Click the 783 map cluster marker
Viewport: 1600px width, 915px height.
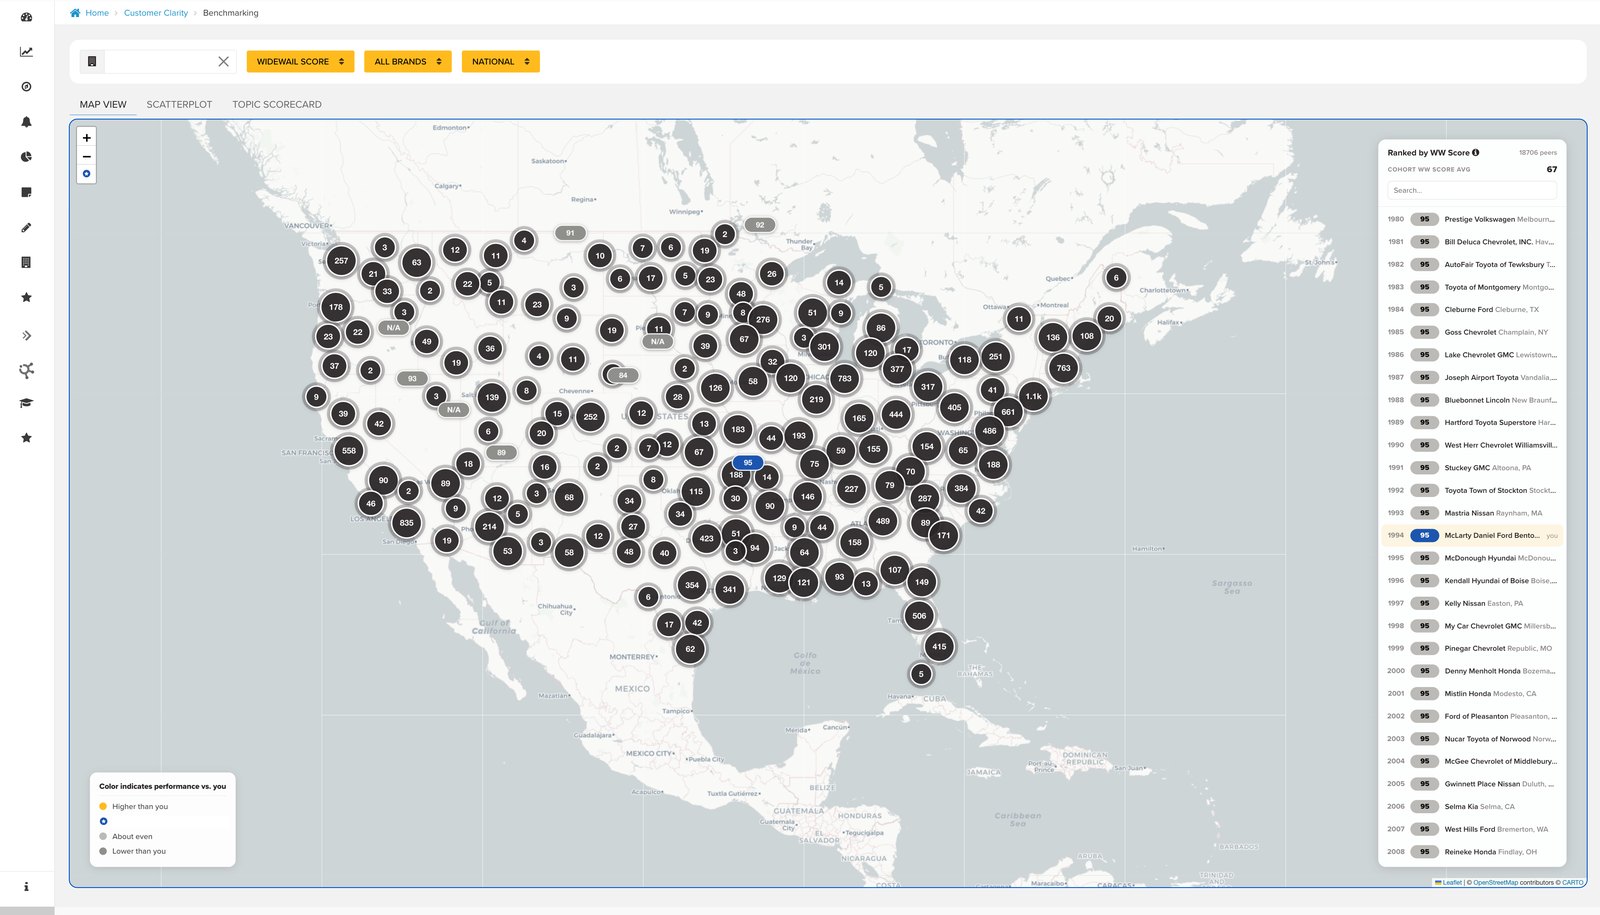tap(845, 378)
